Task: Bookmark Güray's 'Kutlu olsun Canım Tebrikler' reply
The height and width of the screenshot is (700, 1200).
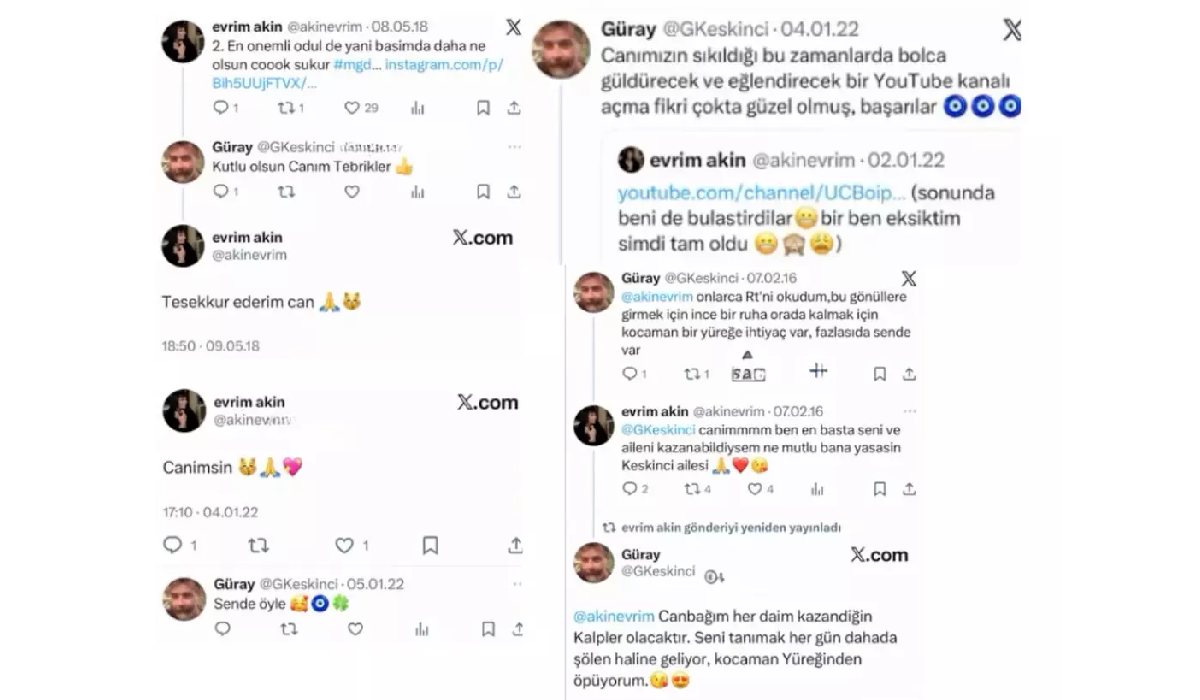Action: tap(483, 191)
